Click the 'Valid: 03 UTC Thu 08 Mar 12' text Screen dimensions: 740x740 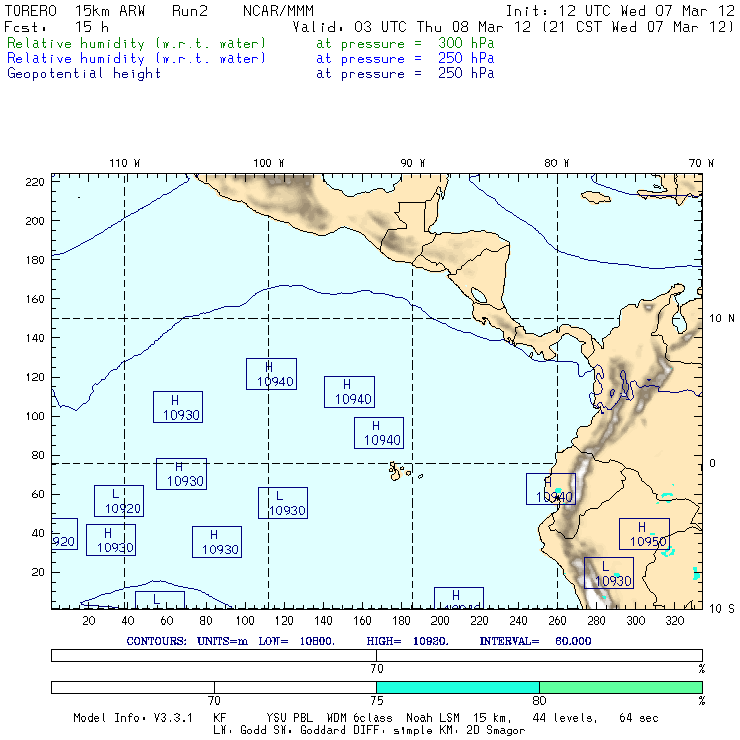[412, 27]
